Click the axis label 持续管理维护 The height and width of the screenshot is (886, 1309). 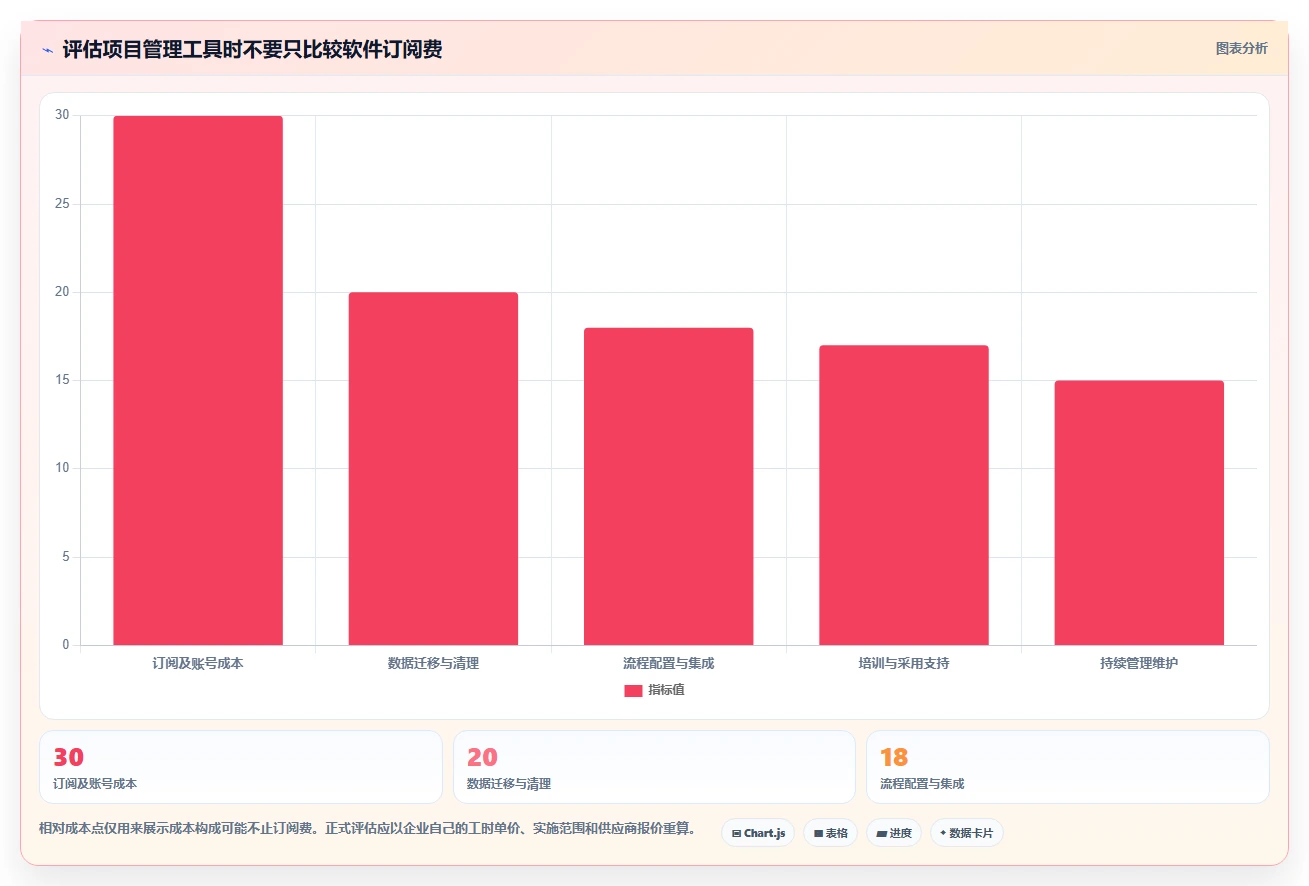coord(1139,663)
